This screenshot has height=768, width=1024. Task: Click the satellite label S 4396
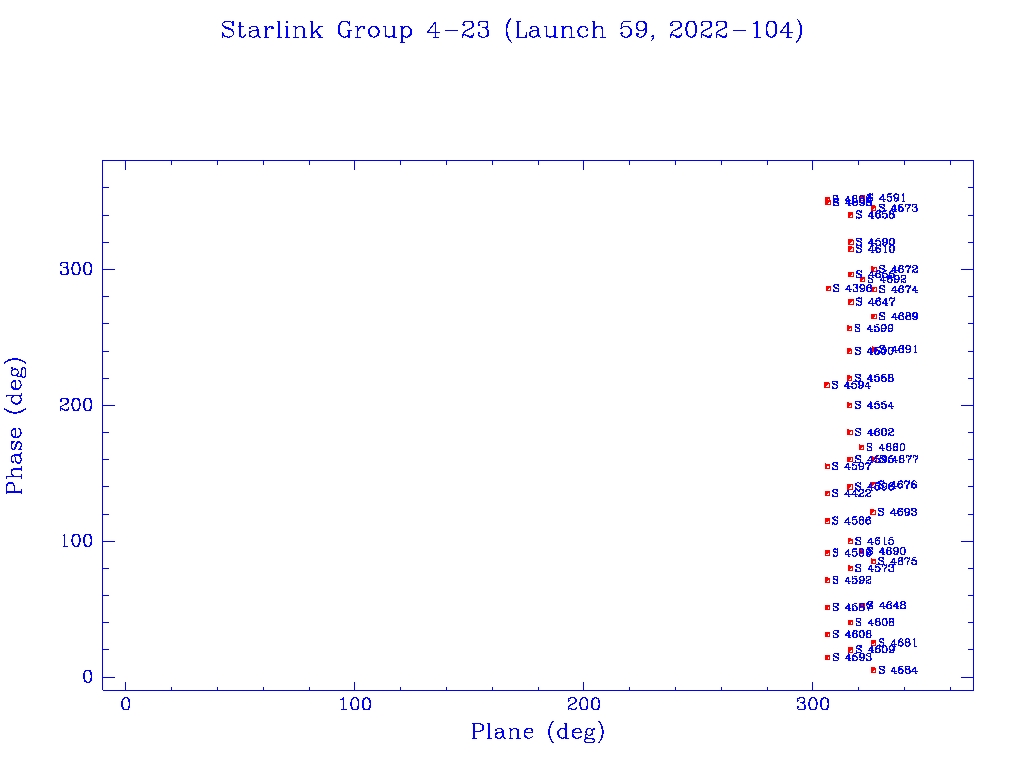(x=852, y=288)
